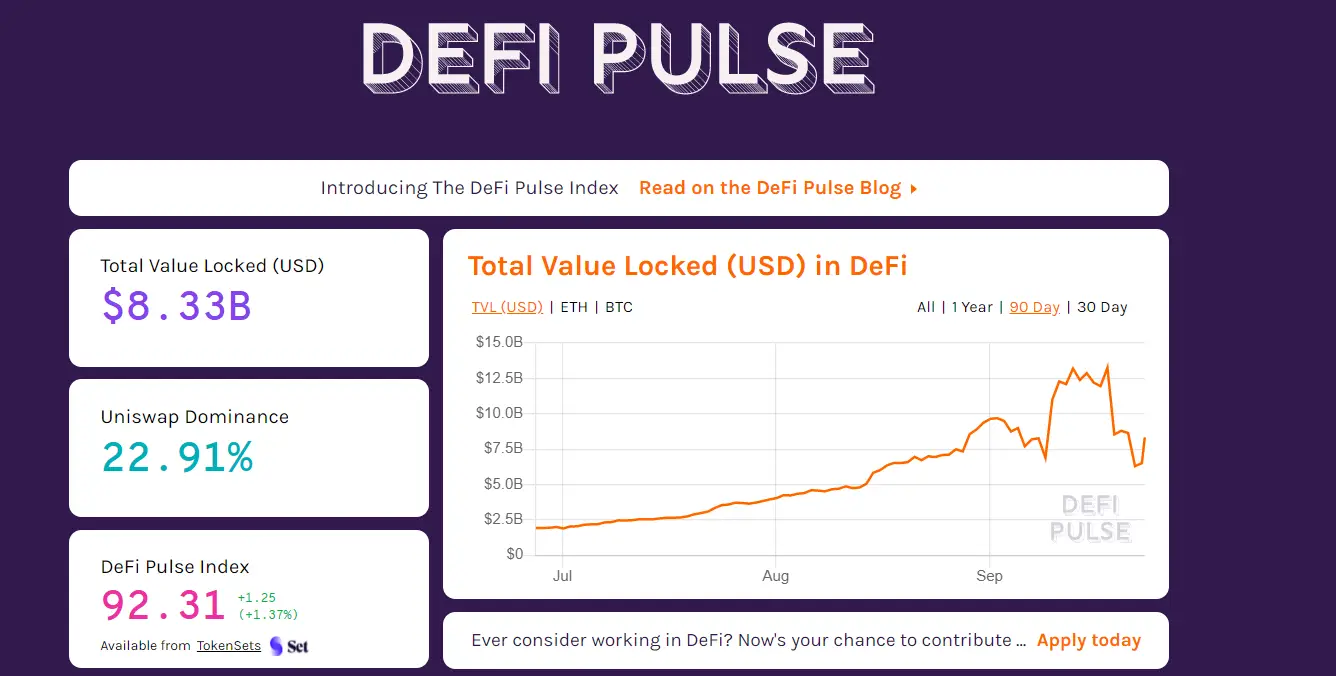Click the Set protocol icon
1336x676 pixels.
tap(287, 645)
